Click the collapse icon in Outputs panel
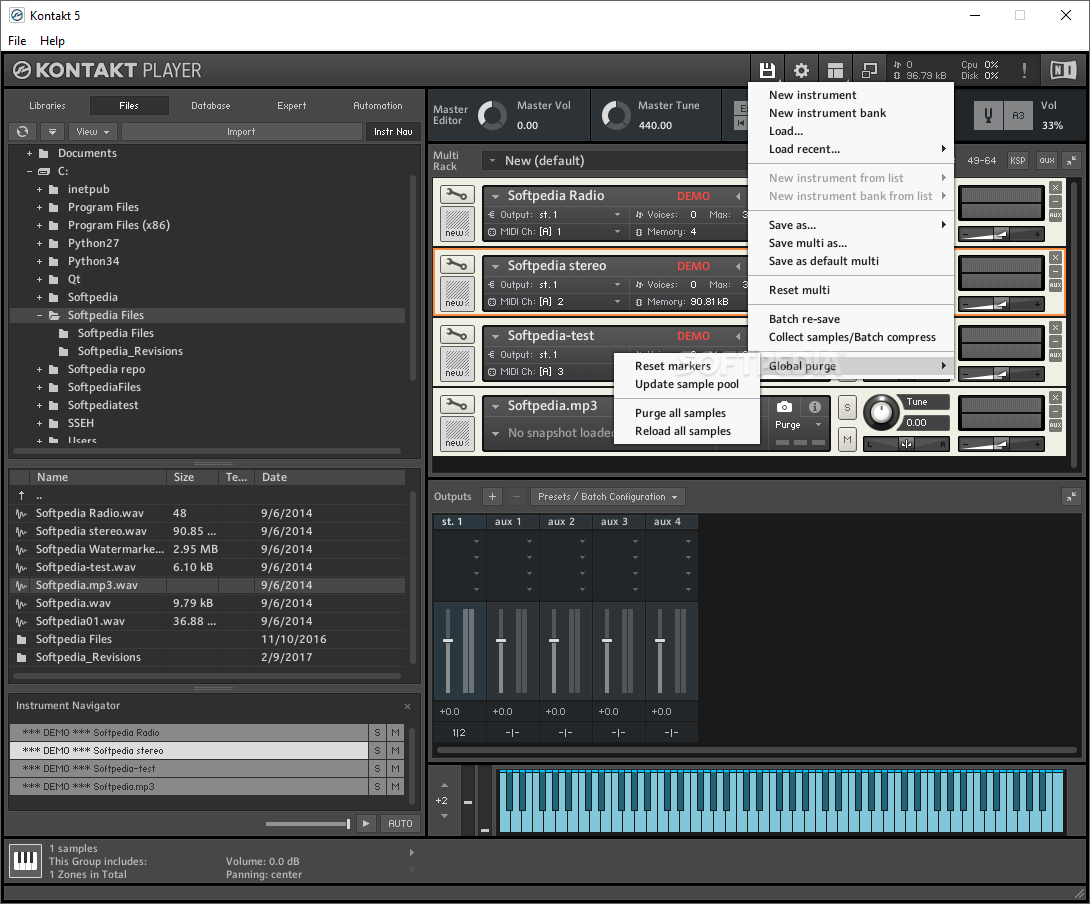This screenshot has height=904, width=1090. [1071, 497]
